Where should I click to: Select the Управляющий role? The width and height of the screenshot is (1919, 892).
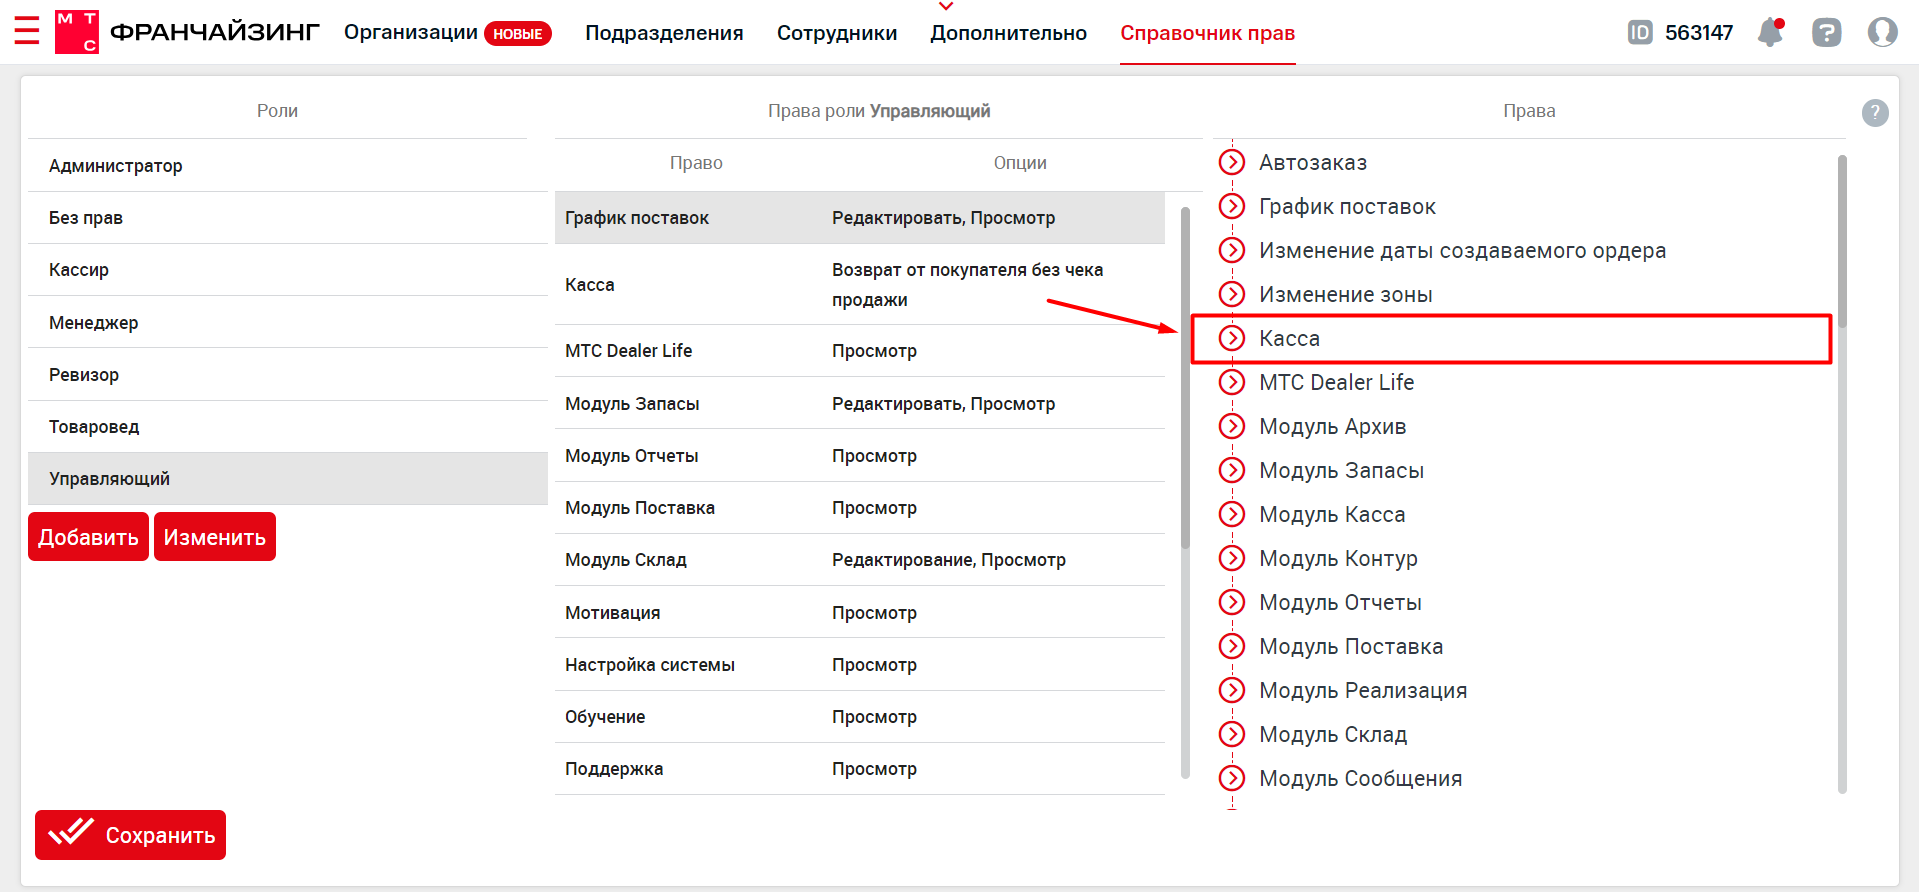288,479
